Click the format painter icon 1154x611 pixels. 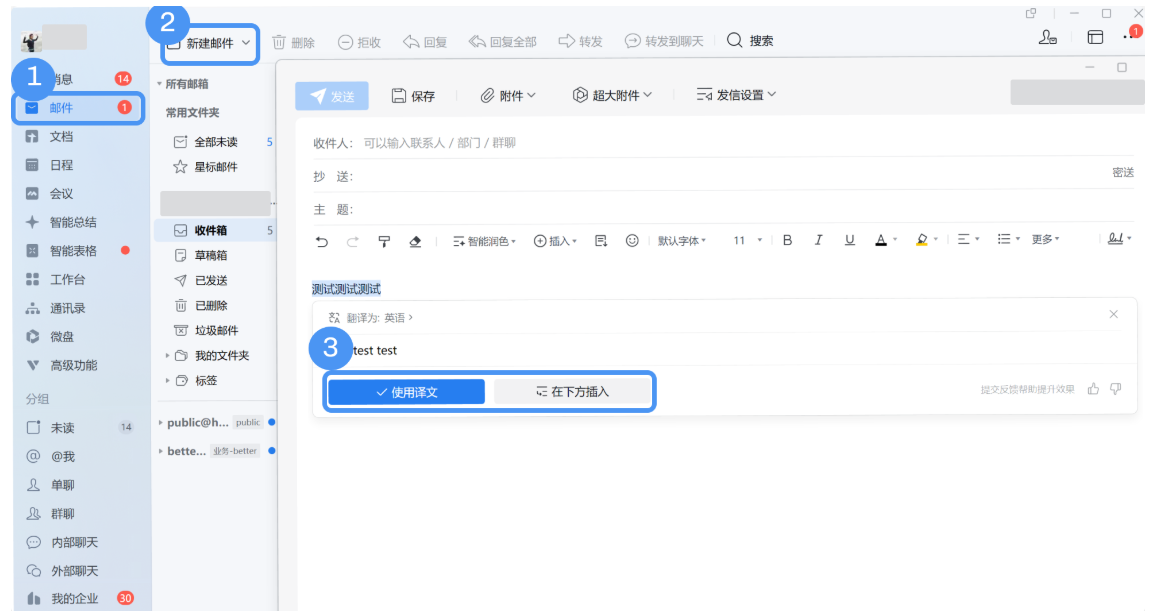tap(384, 240)
